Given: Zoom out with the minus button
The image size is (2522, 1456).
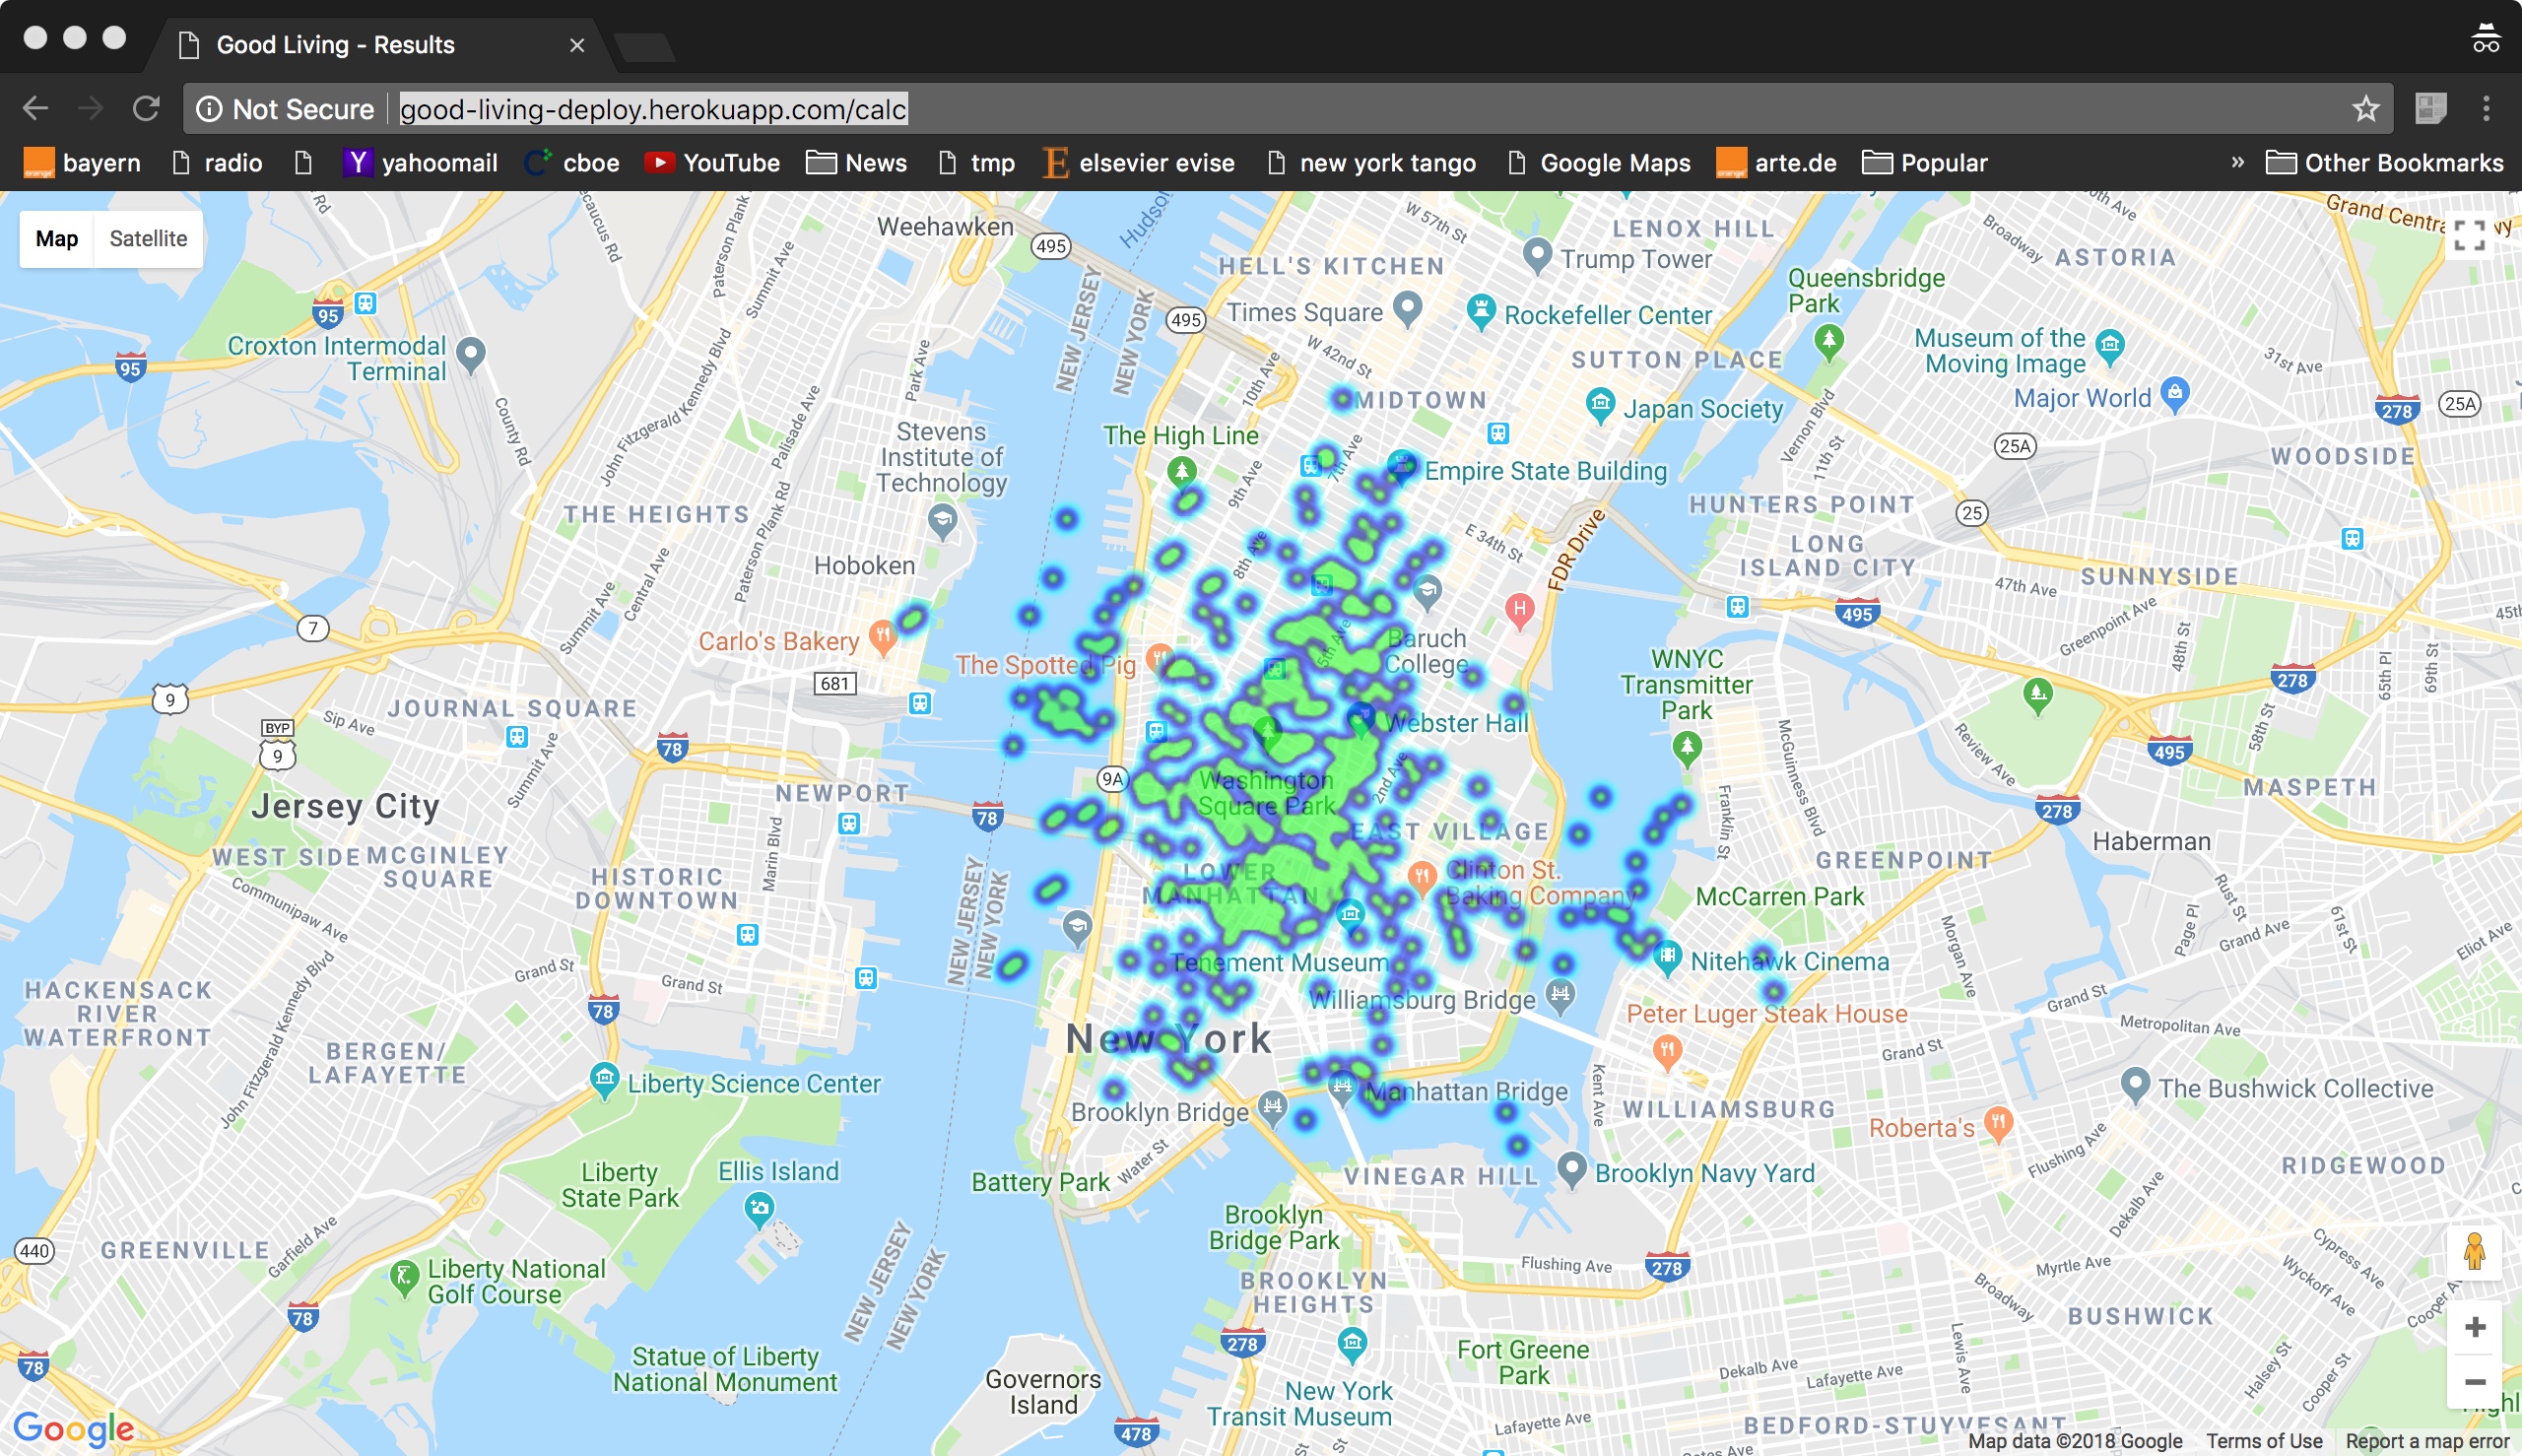Looking at the screenshot, I should click(x=2475, y=1381).
